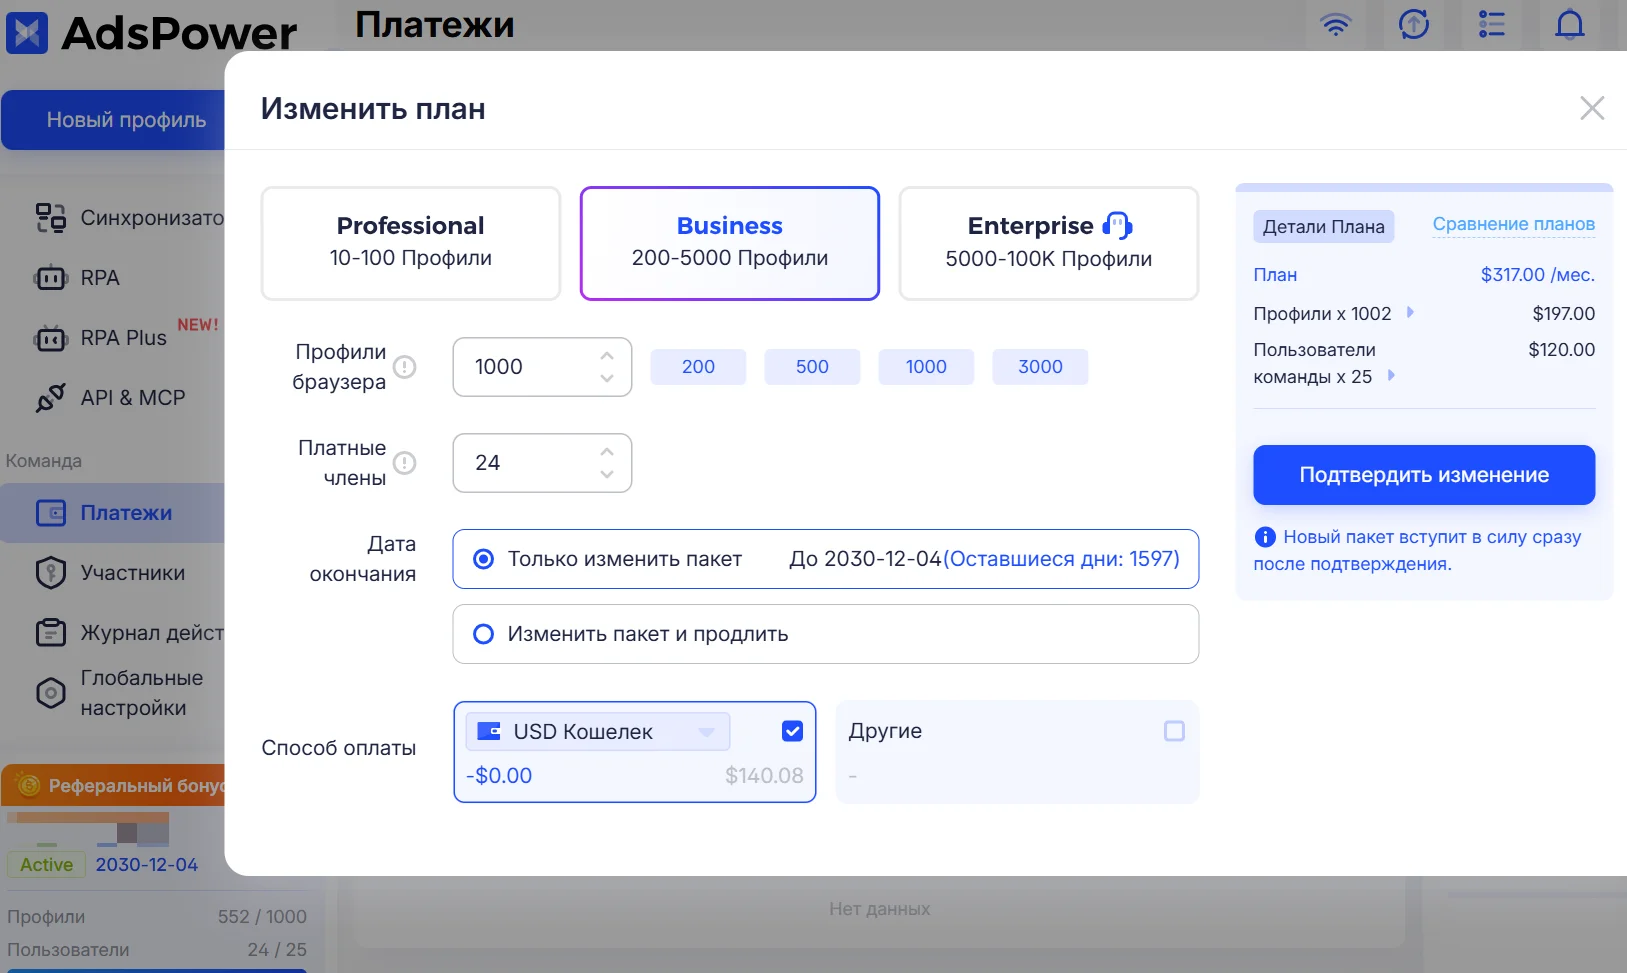Select the Business plan tab

[730, 243]
